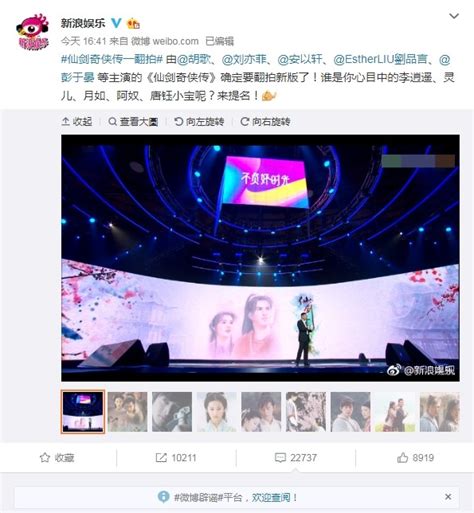Rotate the image left with 向左旋转
Screen dimensions: 474x513
199,122
